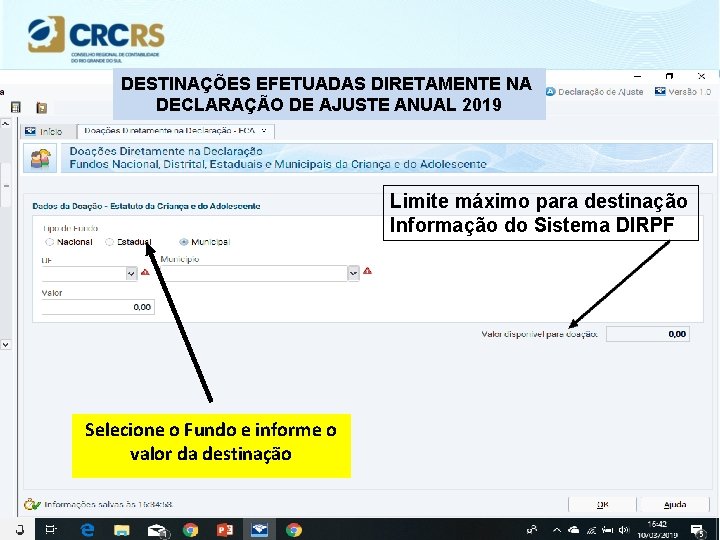Click the OneDrive cloud tray icon

point(574,530)
